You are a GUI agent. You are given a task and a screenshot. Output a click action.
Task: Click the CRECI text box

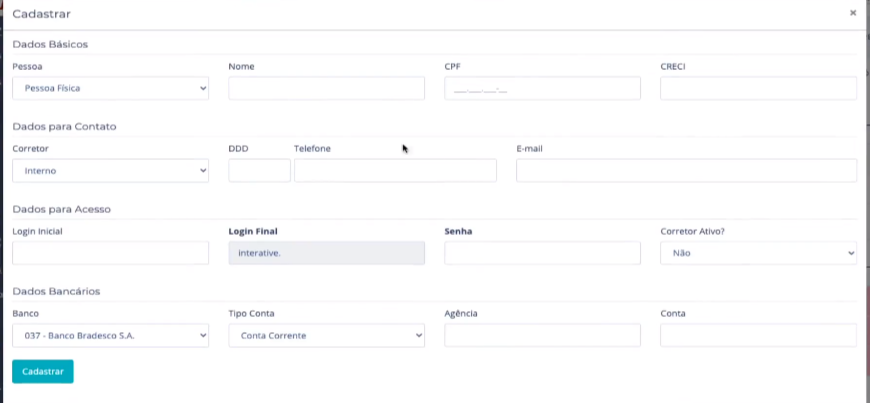[x=758, y=88]
